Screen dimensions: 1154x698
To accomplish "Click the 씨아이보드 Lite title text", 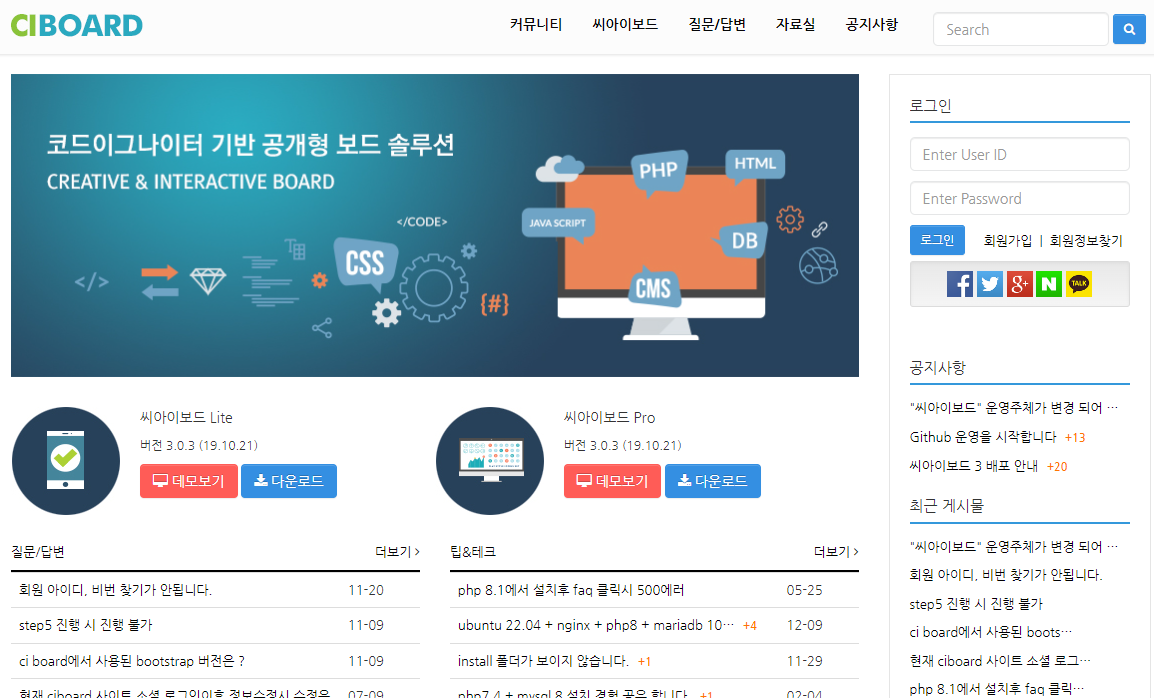I will [x=186, y=417].
